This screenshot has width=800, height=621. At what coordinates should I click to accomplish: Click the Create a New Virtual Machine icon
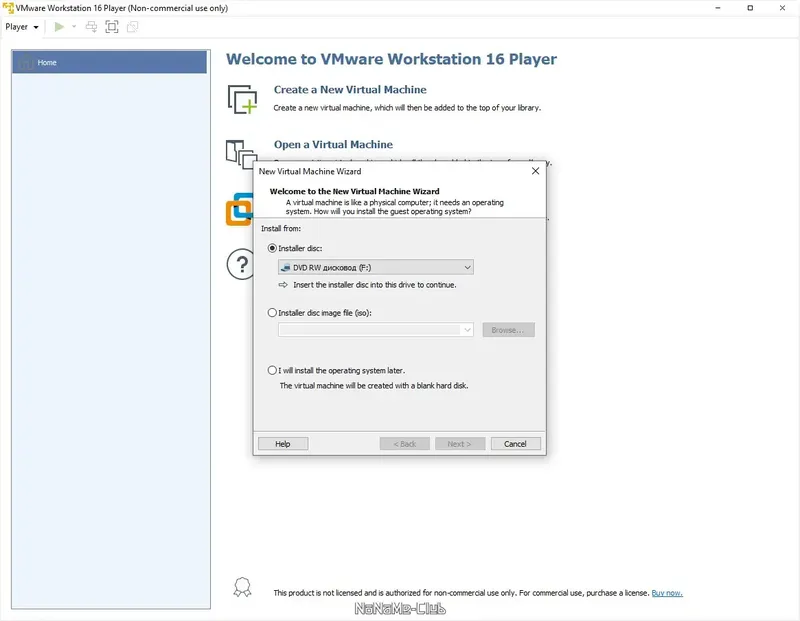242,100
